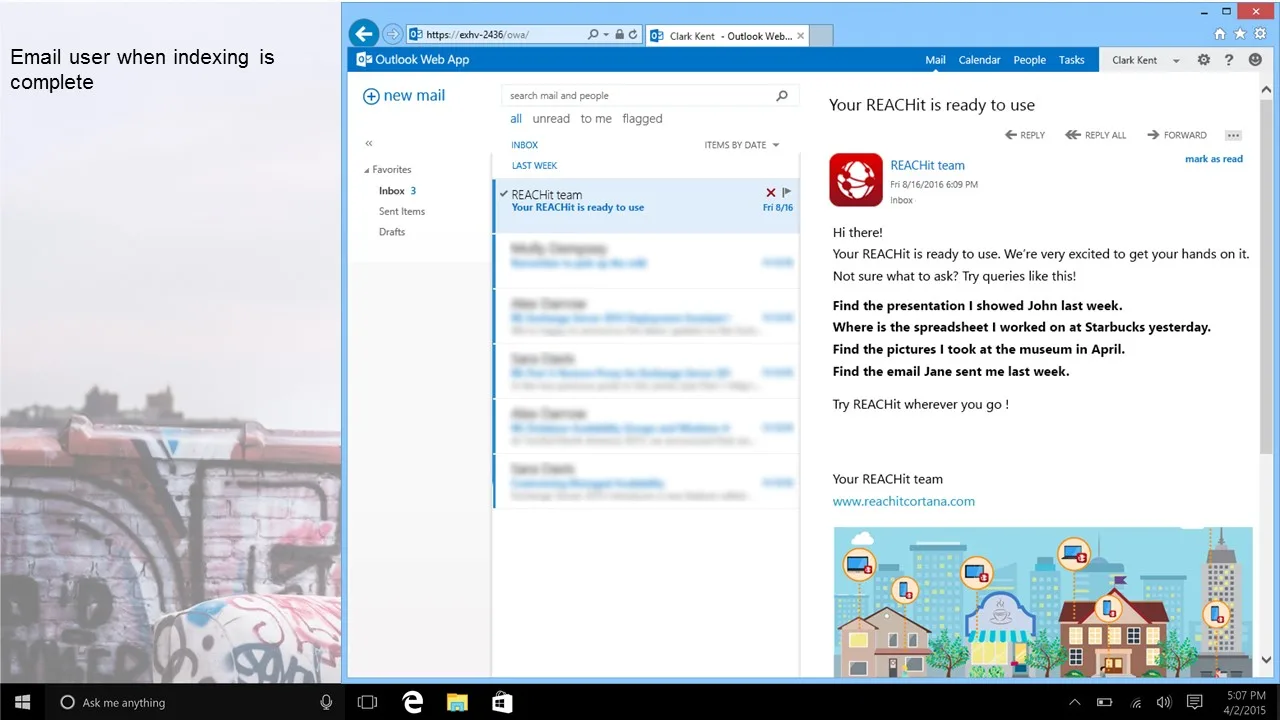Screen dimensions: 1280x720
Task: Click the REACHit team red avatar
Action: click(856, 180)
